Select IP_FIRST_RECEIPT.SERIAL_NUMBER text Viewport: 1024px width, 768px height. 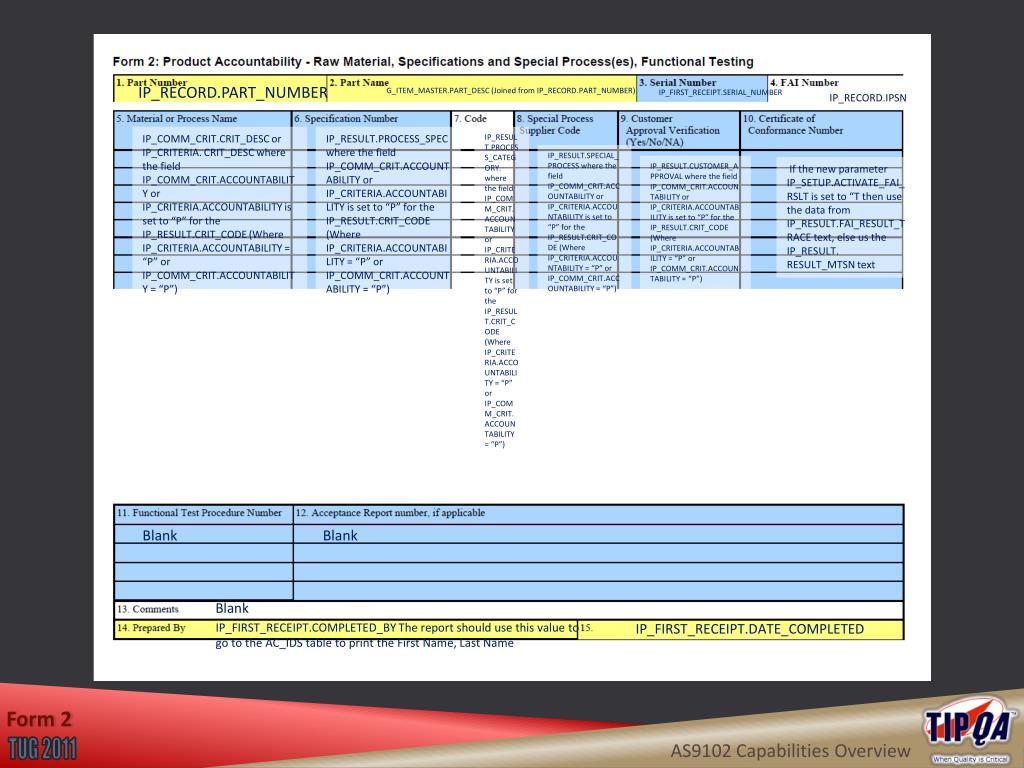pos(720,93)
